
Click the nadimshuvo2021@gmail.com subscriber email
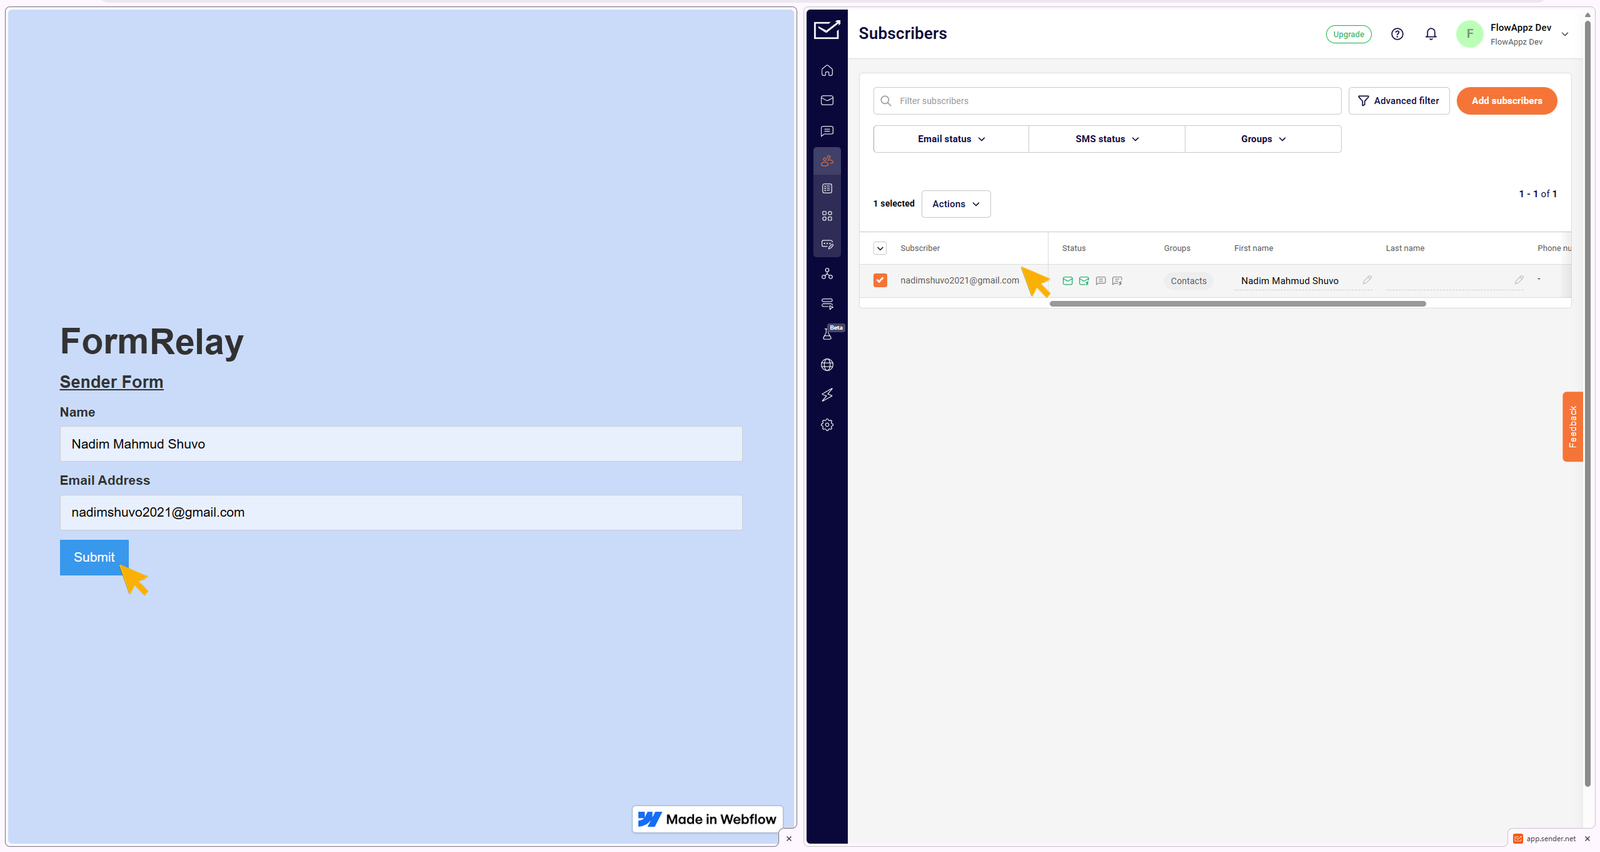click(x=959, y=281)
